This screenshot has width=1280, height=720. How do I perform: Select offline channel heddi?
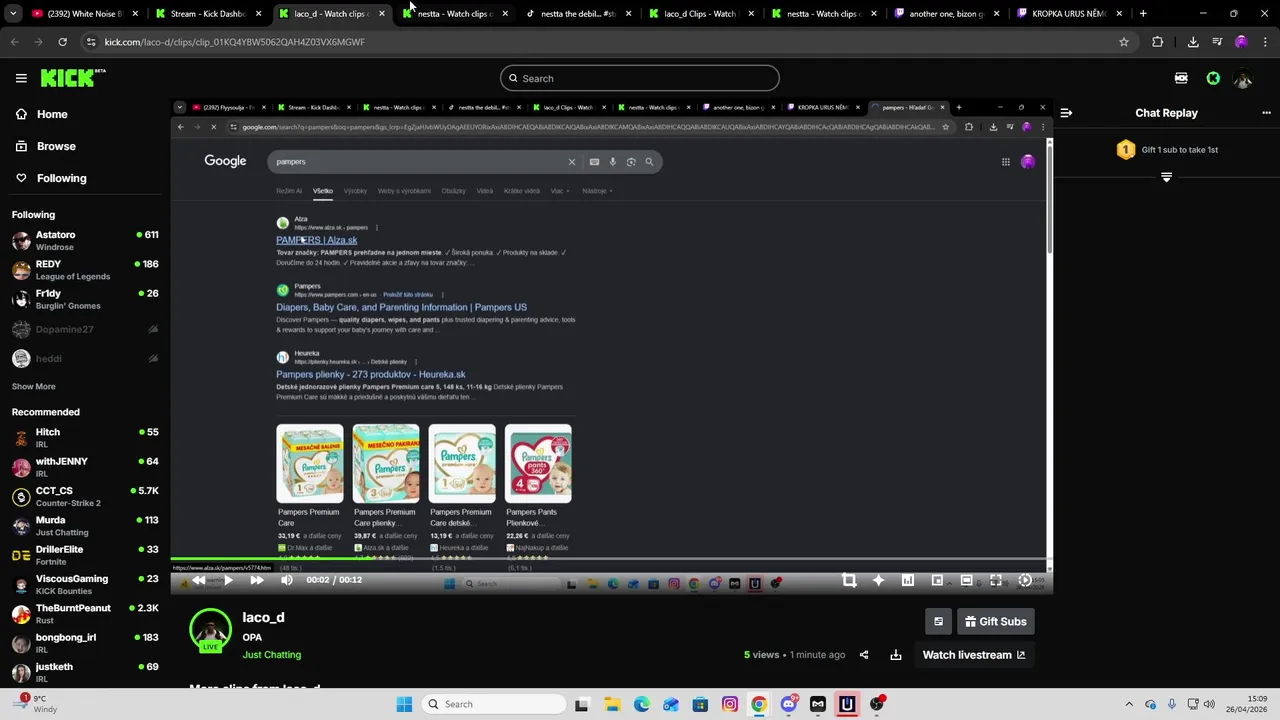85,358
